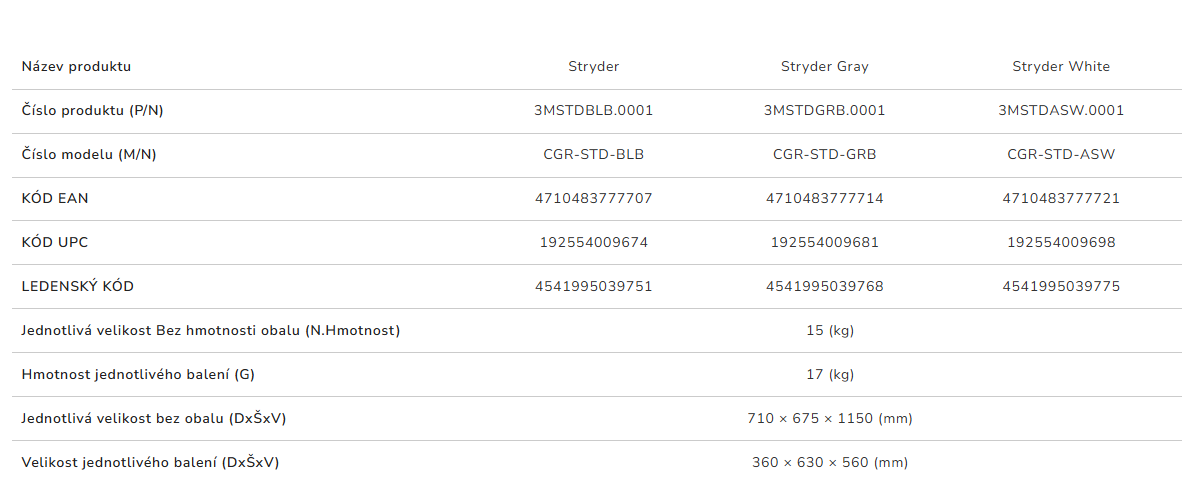Select the 17 (kg) package weight value
The width and height of the screenshot is (1195, 494).
tap(829, 375)
